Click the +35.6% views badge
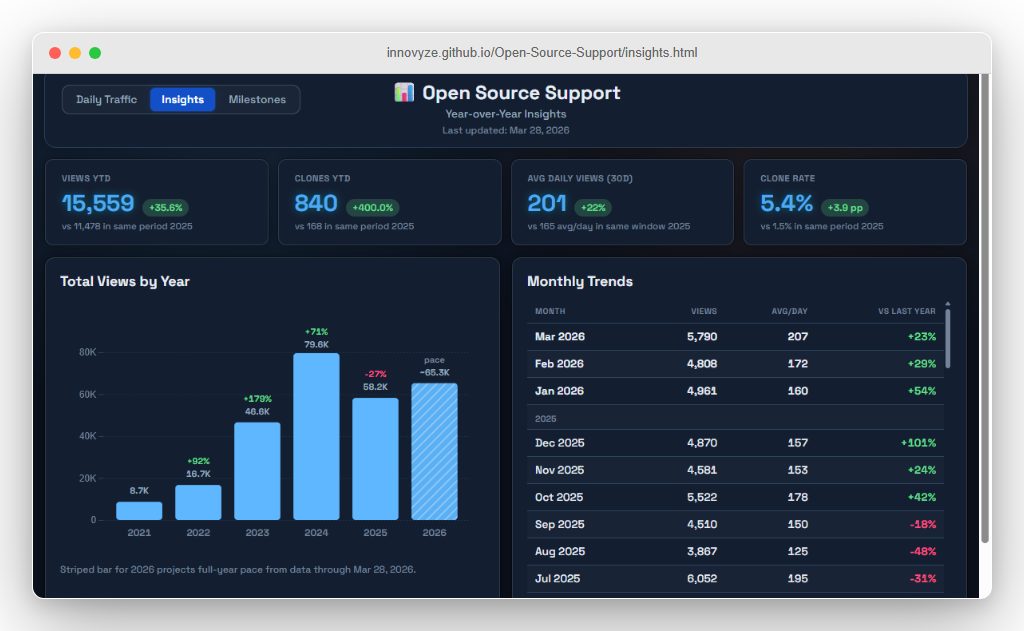The image size is (1024, 631). (x=166, y=208)
